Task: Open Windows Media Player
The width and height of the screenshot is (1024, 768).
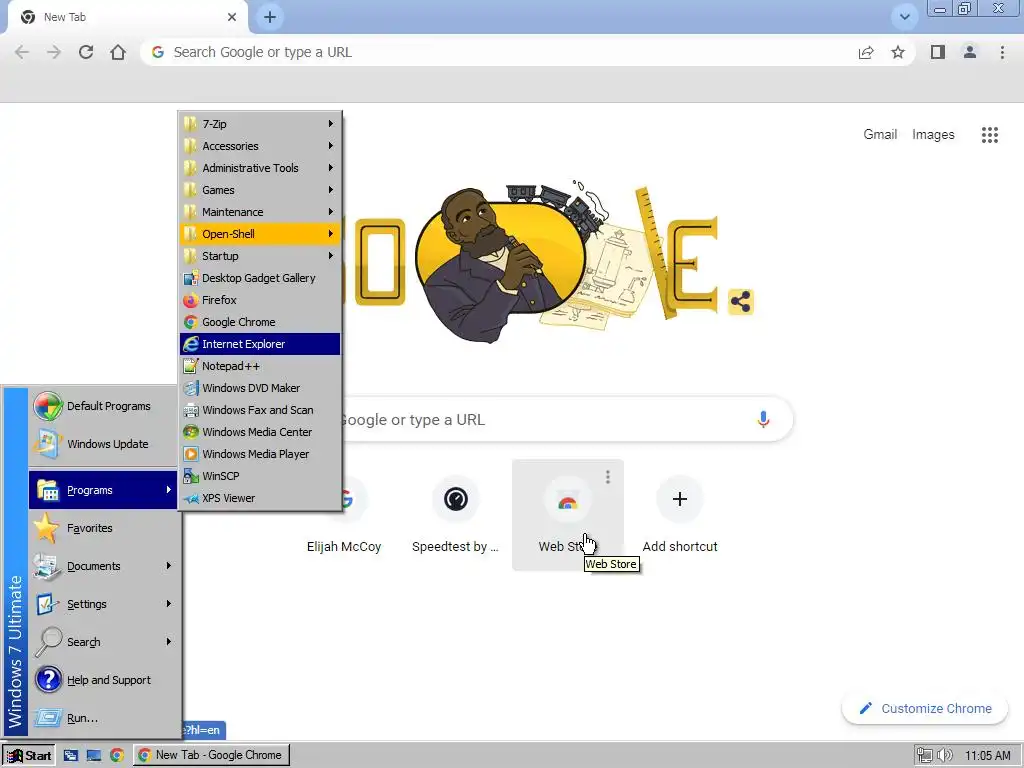Action: point(260,454)
